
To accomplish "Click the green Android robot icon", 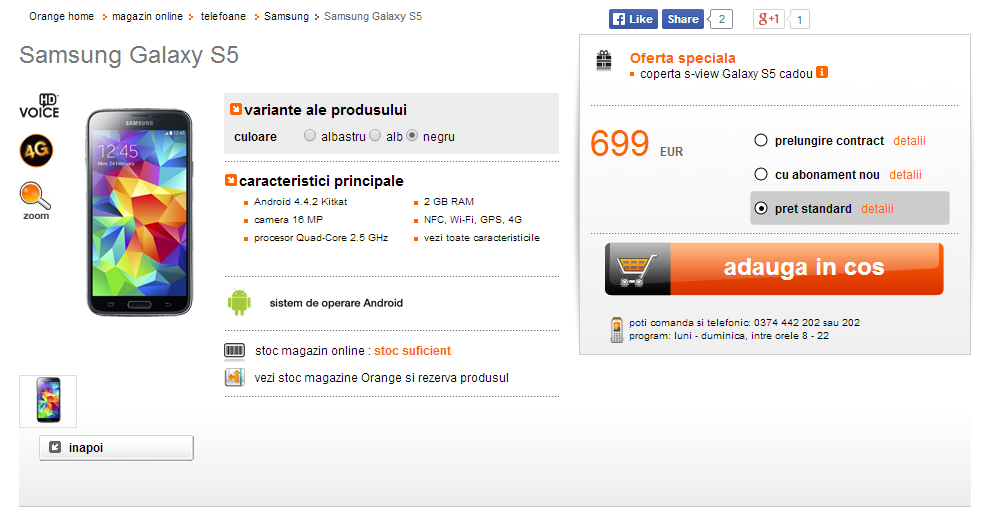I will [x=239, y=302].
